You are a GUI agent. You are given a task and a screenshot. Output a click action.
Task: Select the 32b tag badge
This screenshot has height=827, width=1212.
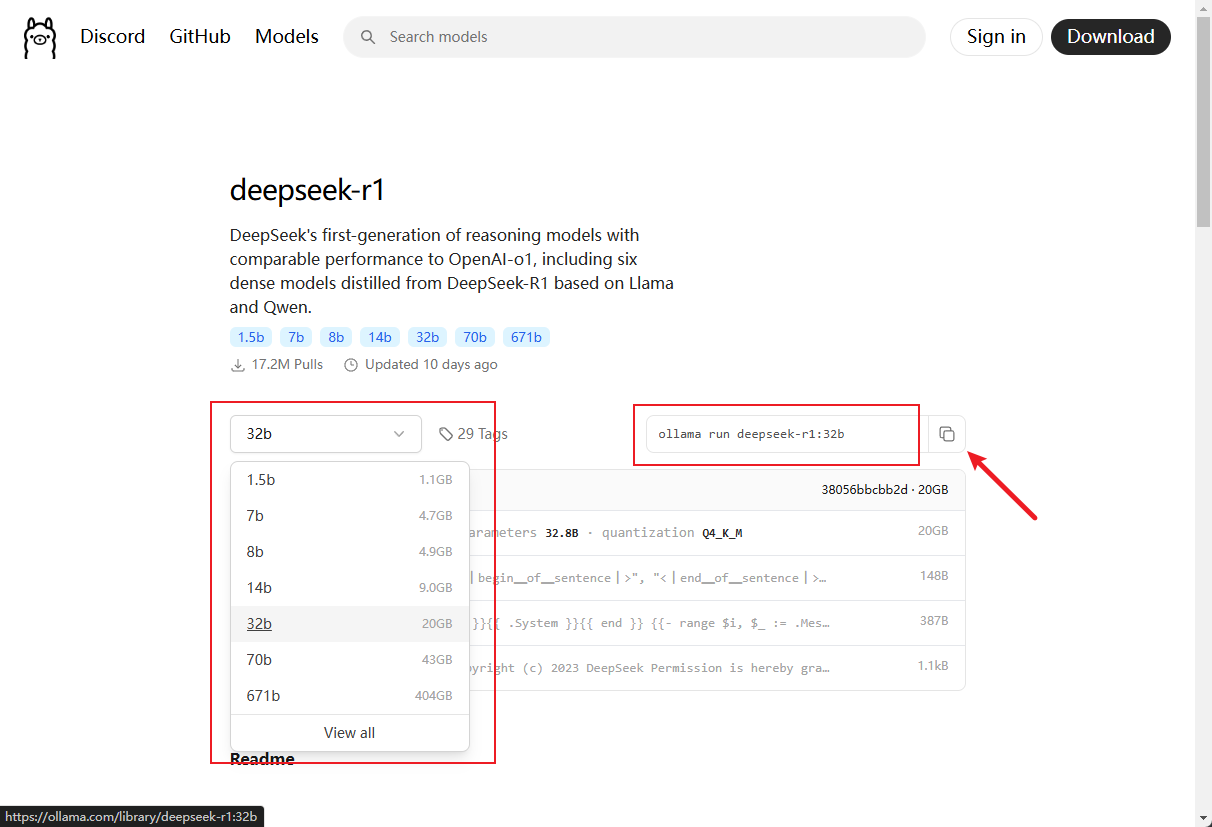pos(427,337)
